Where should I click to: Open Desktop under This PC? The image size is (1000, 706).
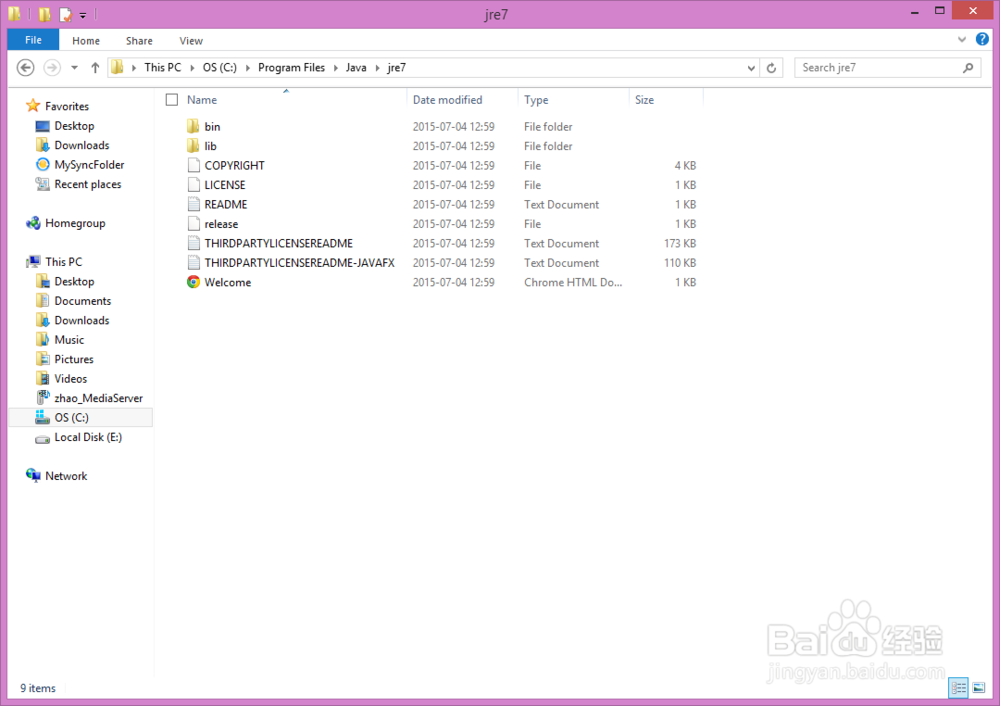point(74,281)
